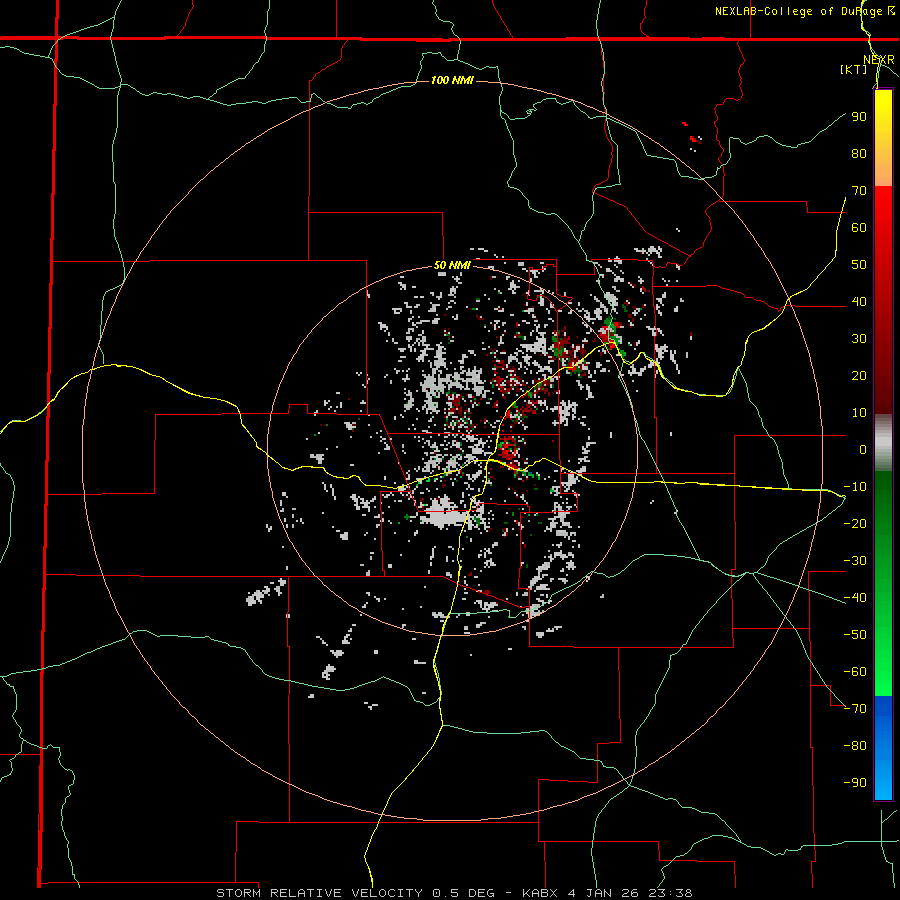This screenshot has width=900, height=900.
Task: Click the 90 value on the velocity scale
Action: 859,117
